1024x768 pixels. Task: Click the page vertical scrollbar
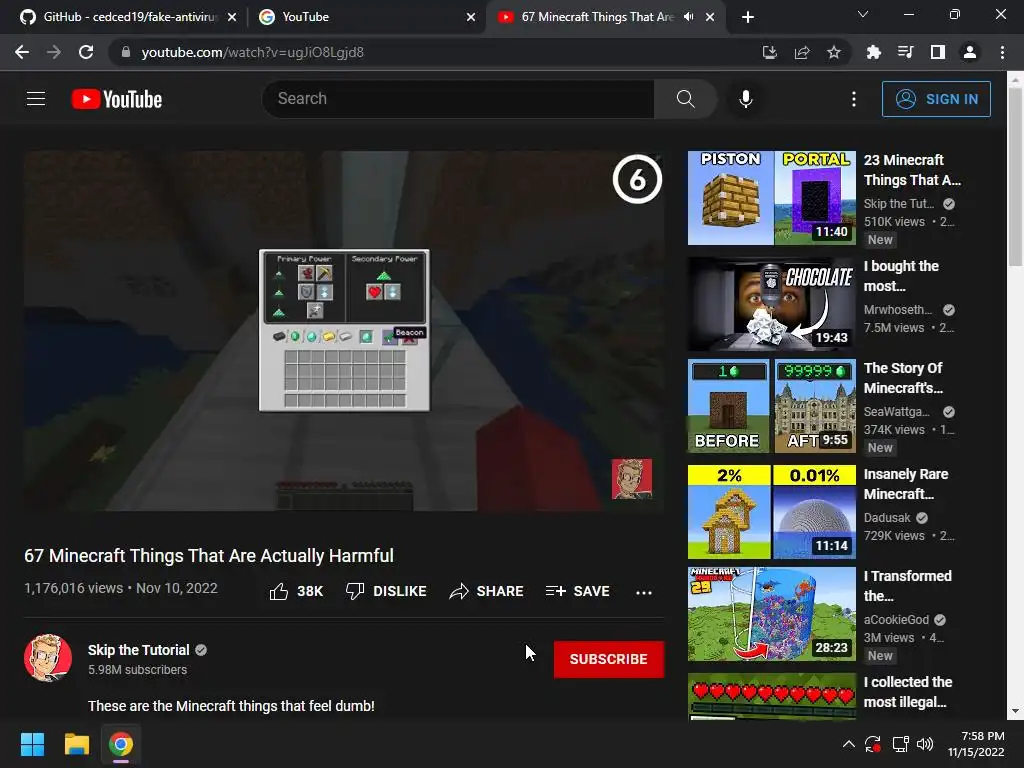pos(1014,178)
